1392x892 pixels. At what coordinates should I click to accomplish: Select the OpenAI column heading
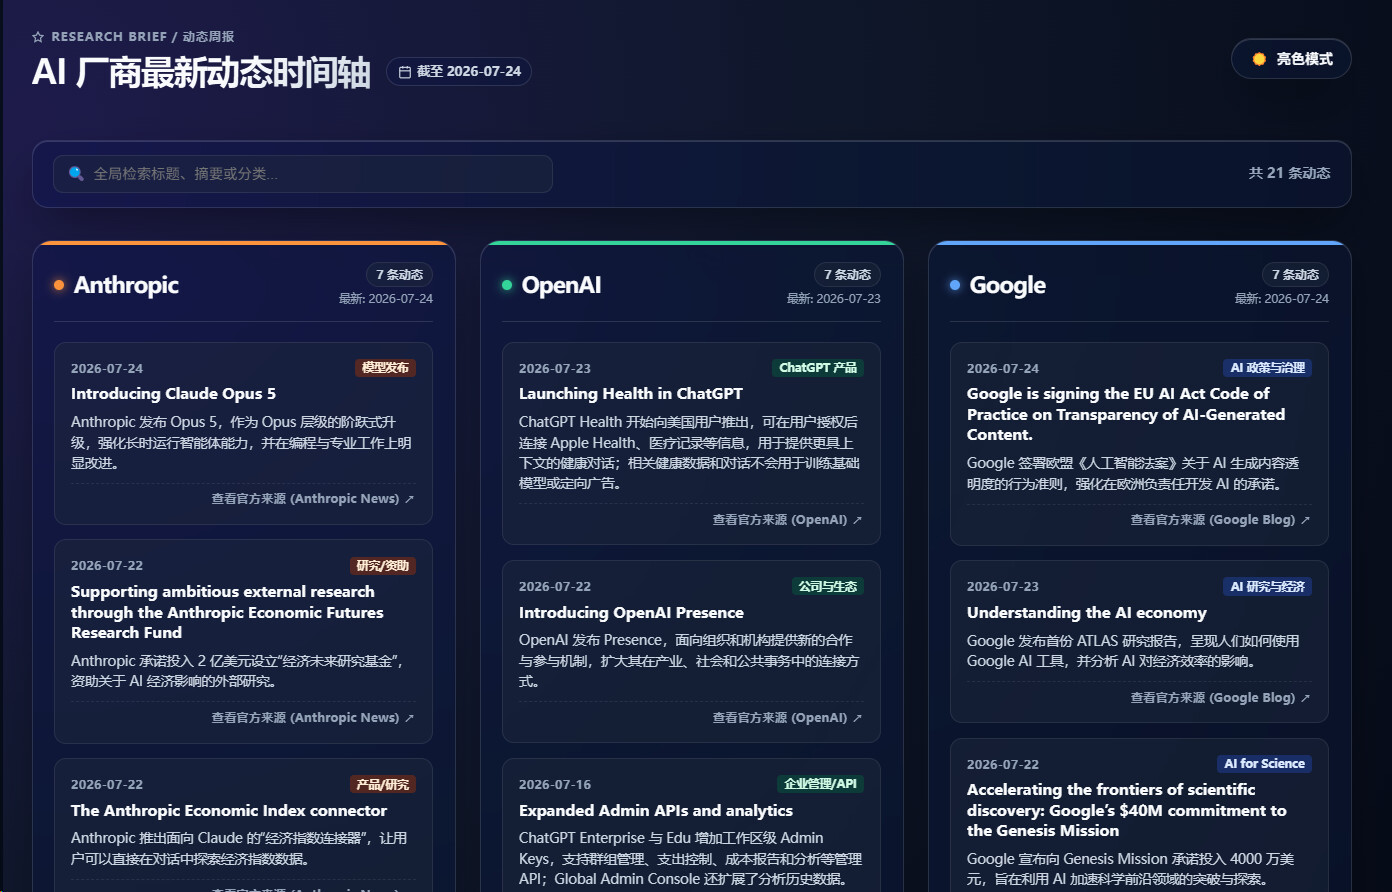561,285
